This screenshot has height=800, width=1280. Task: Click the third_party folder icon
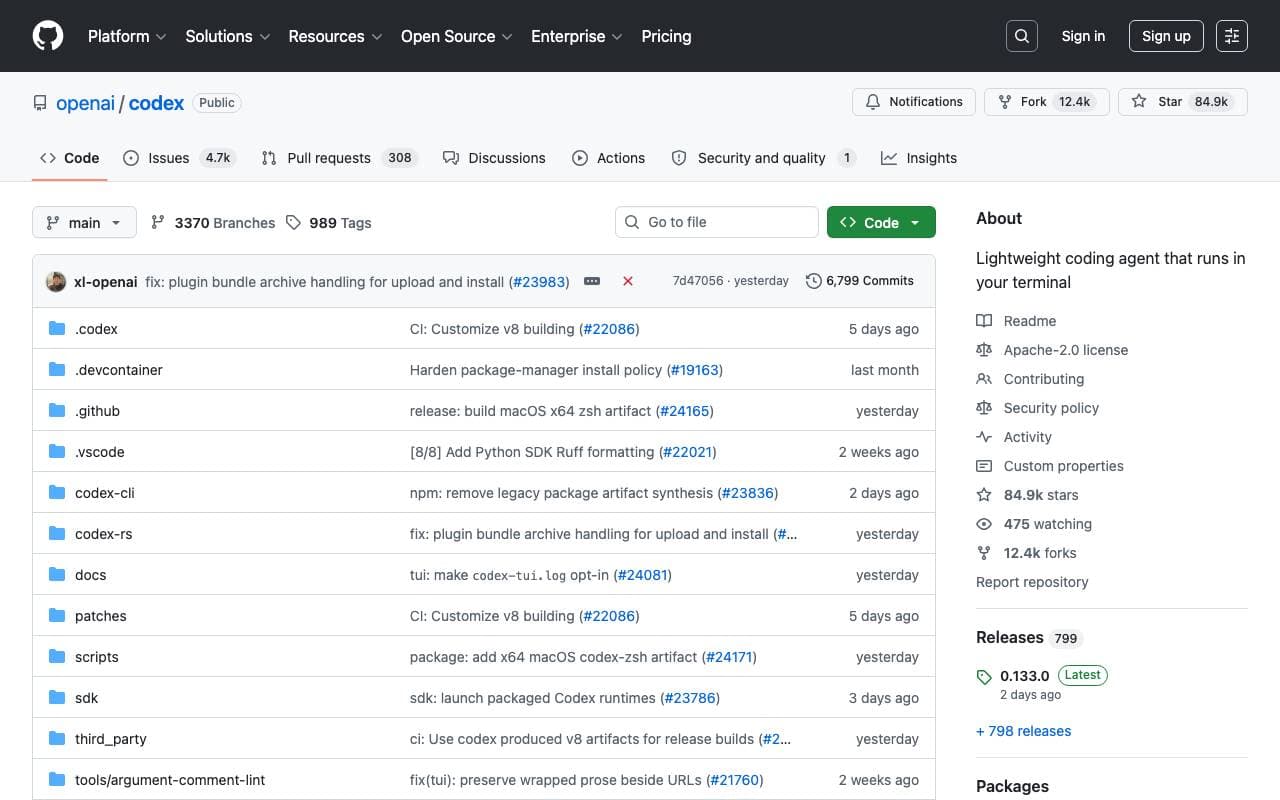coord(57,739)
